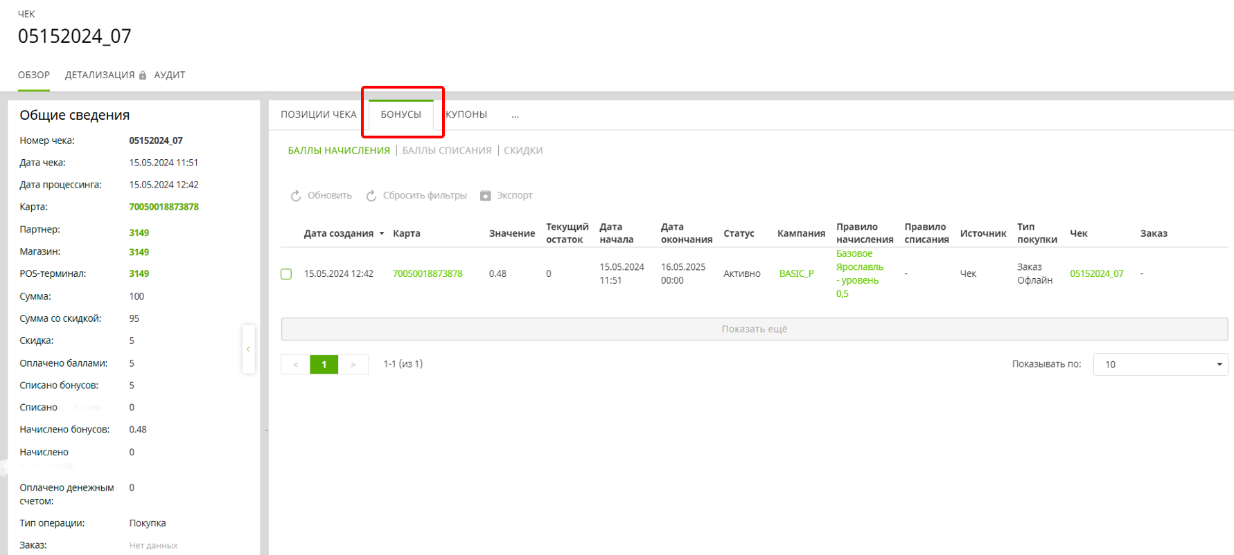Open the ellipsis overflow tab menu
Screen dimensions: 1234x555
point(515,115)
